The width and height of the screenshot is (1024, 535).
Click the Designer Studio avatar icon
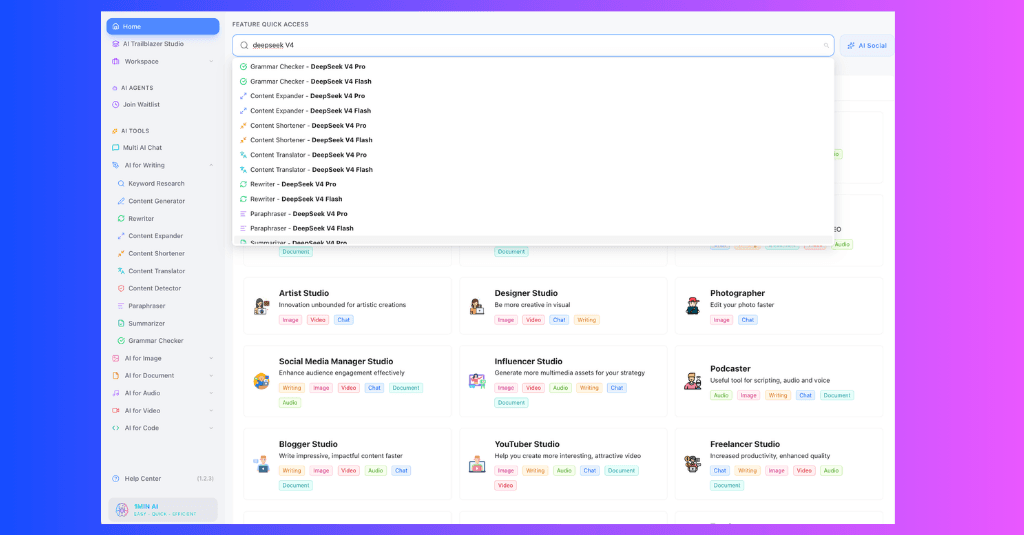(477, 306)
